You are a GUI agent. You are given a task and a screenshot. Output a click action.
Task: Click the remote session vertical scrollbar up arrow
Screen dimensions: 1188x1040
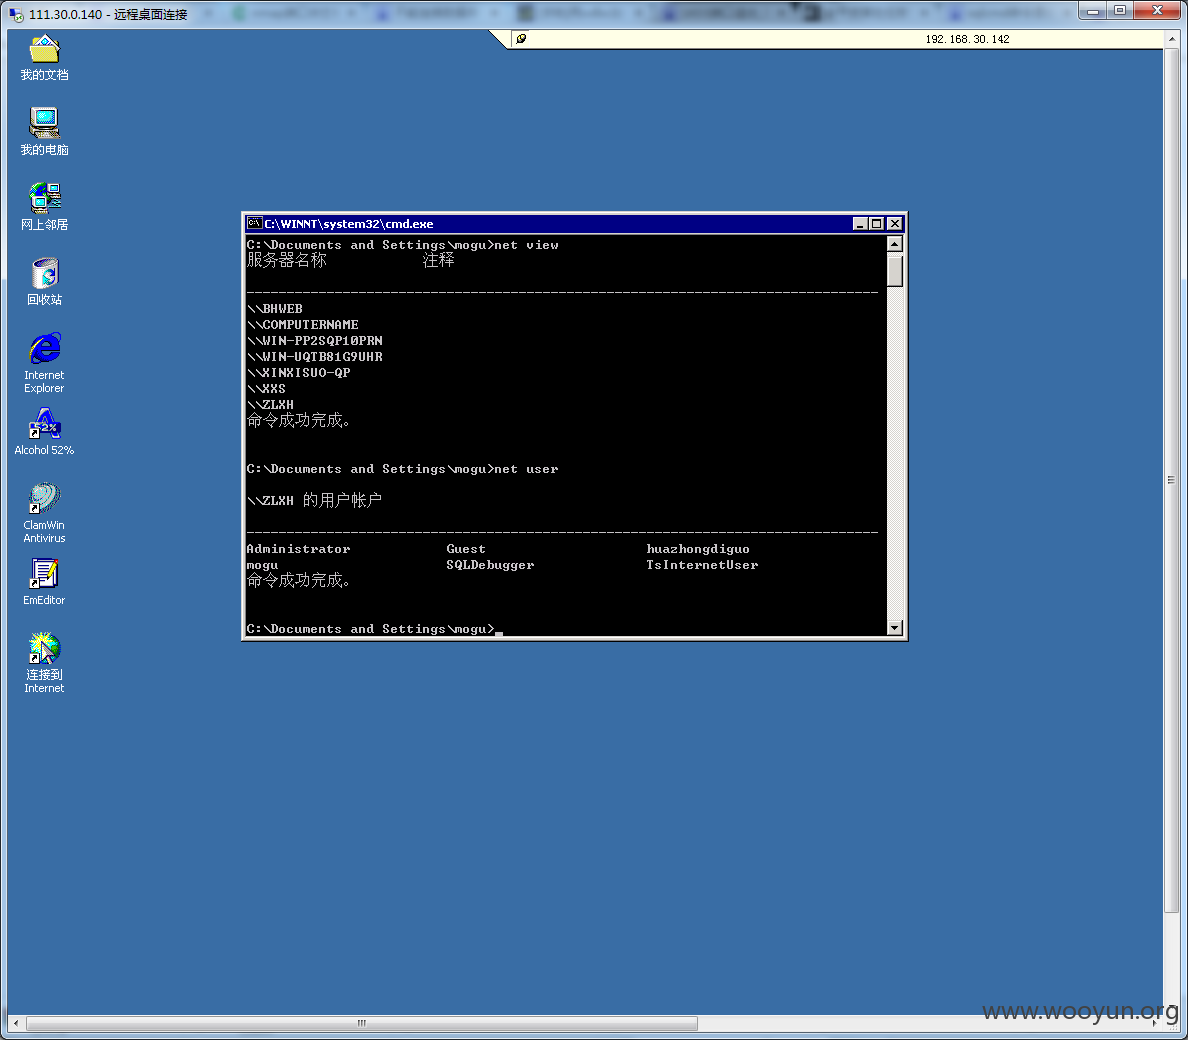[1172, 39]
